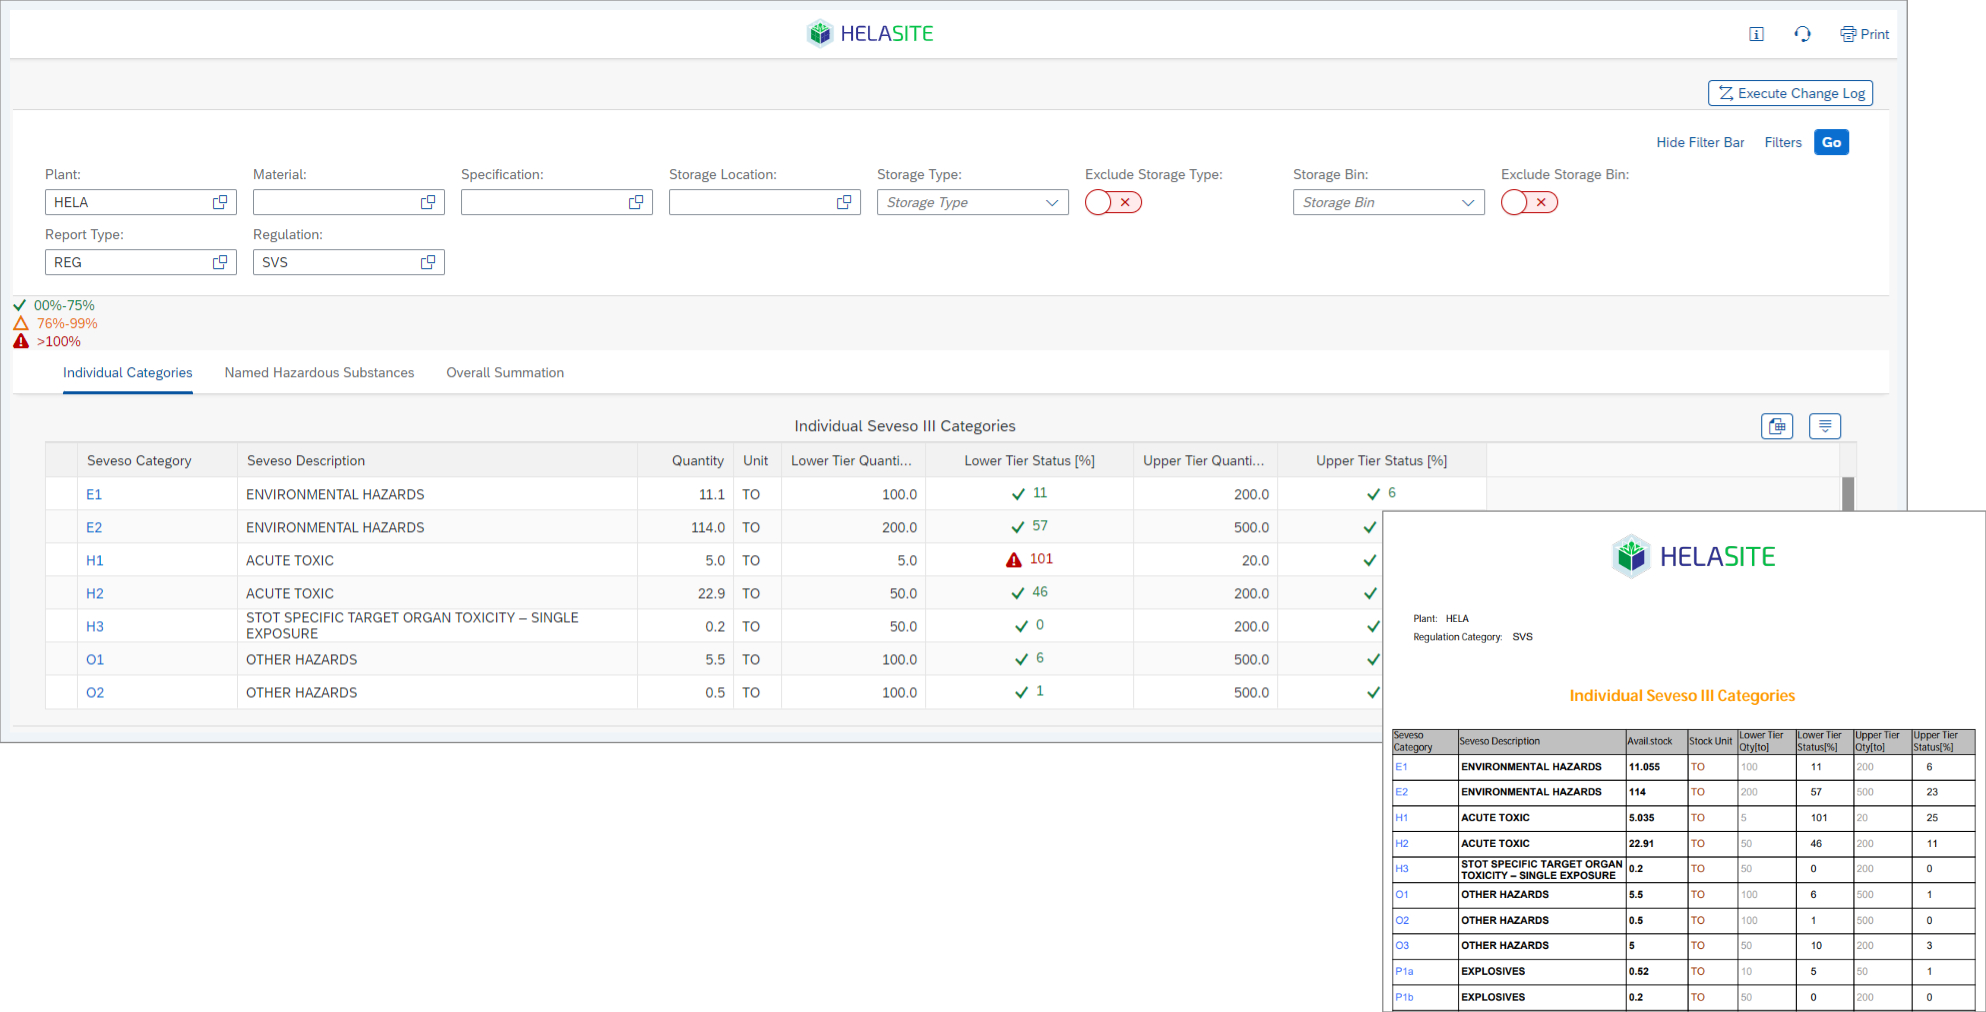Screen dimensions: 1986x1012
Task: Open the Filters link
Action: tap(1783, 142)
